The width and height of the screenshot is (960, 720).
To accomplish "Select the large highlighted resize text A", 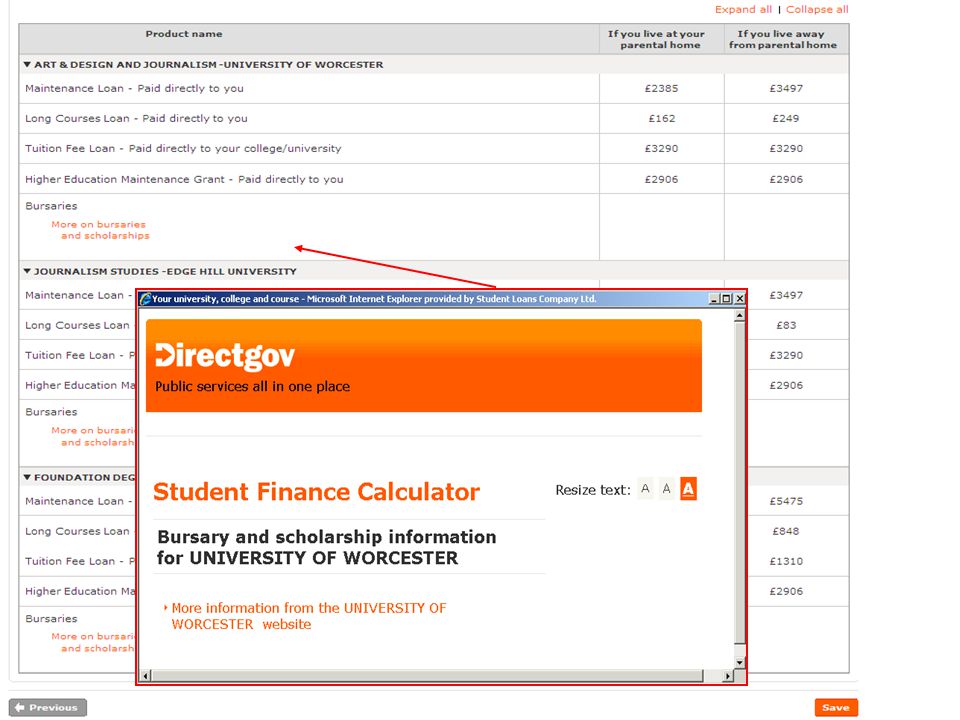I will (689, 489).
